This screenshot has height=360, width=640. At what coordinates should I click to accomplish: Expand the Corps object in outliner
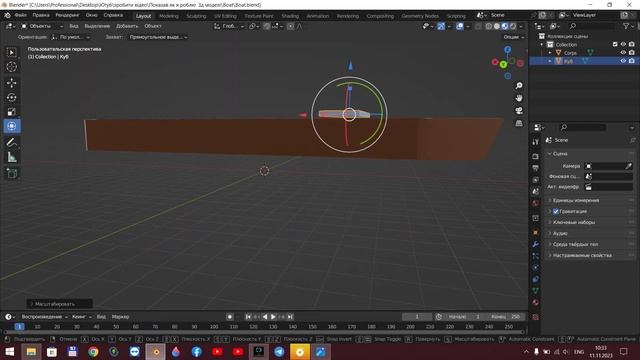(x=550, y=53)
